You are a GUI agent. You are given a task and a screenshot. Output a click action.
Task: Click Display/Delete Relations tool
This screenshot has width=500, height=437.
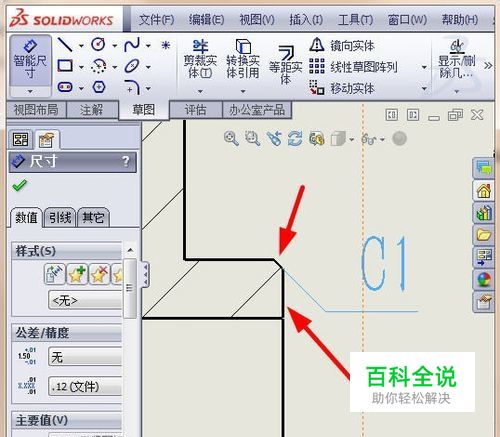[457, 59]
